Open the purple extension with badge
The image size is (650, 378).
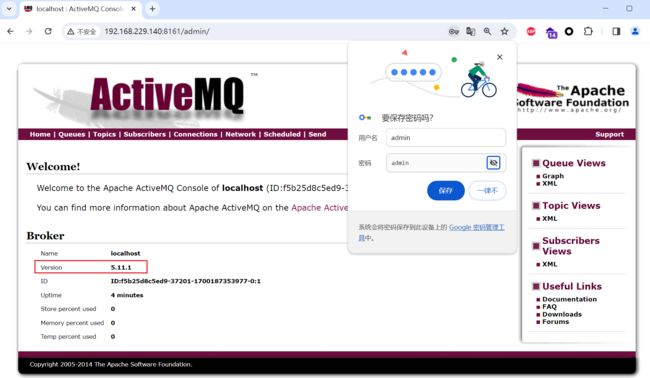(551, 32)
